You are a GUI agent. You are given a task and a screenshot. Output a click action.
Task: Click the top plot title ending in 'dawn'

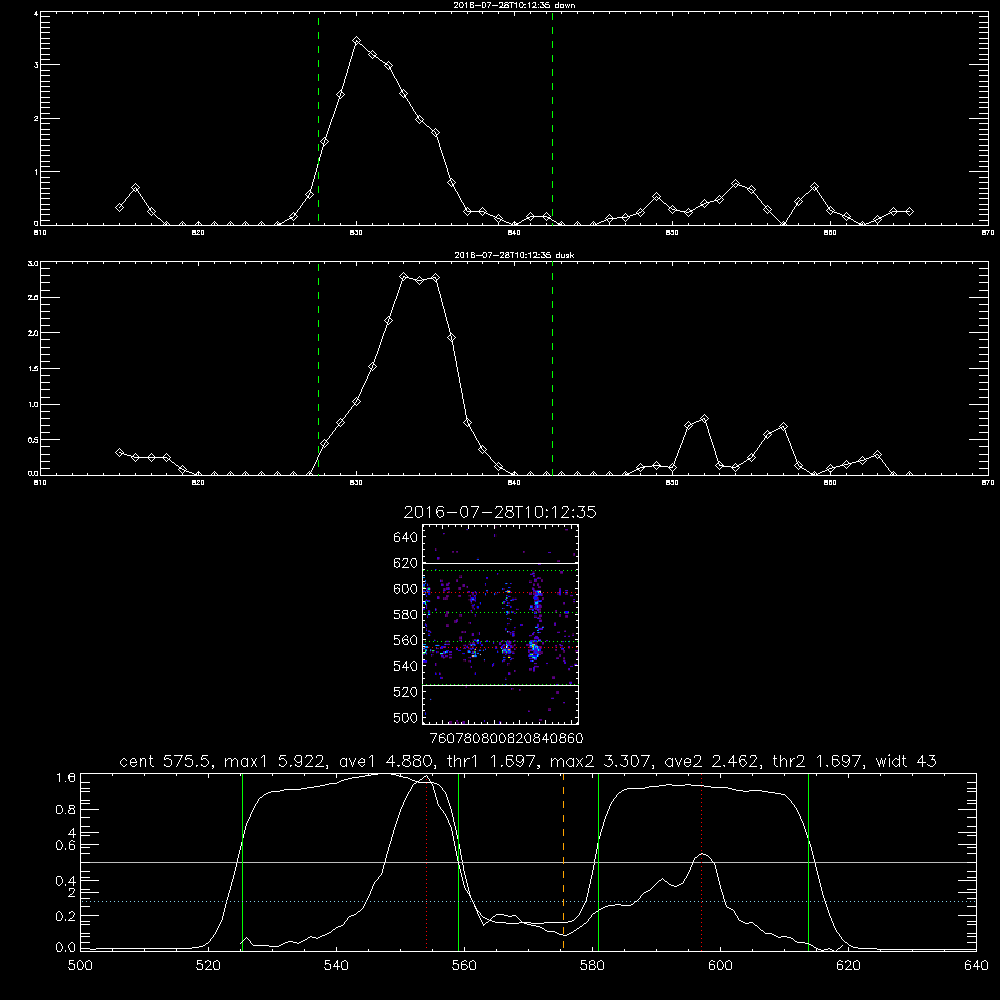[x=514, y=5]
